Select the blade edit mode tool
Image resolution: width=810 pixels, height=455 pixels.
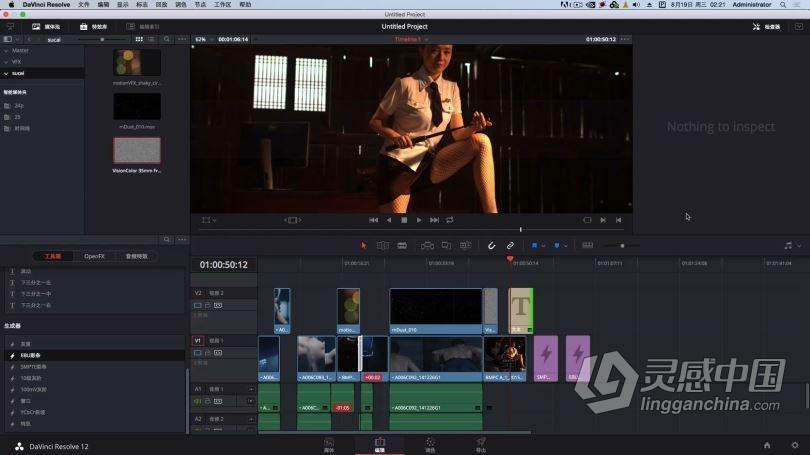(402, 246)
